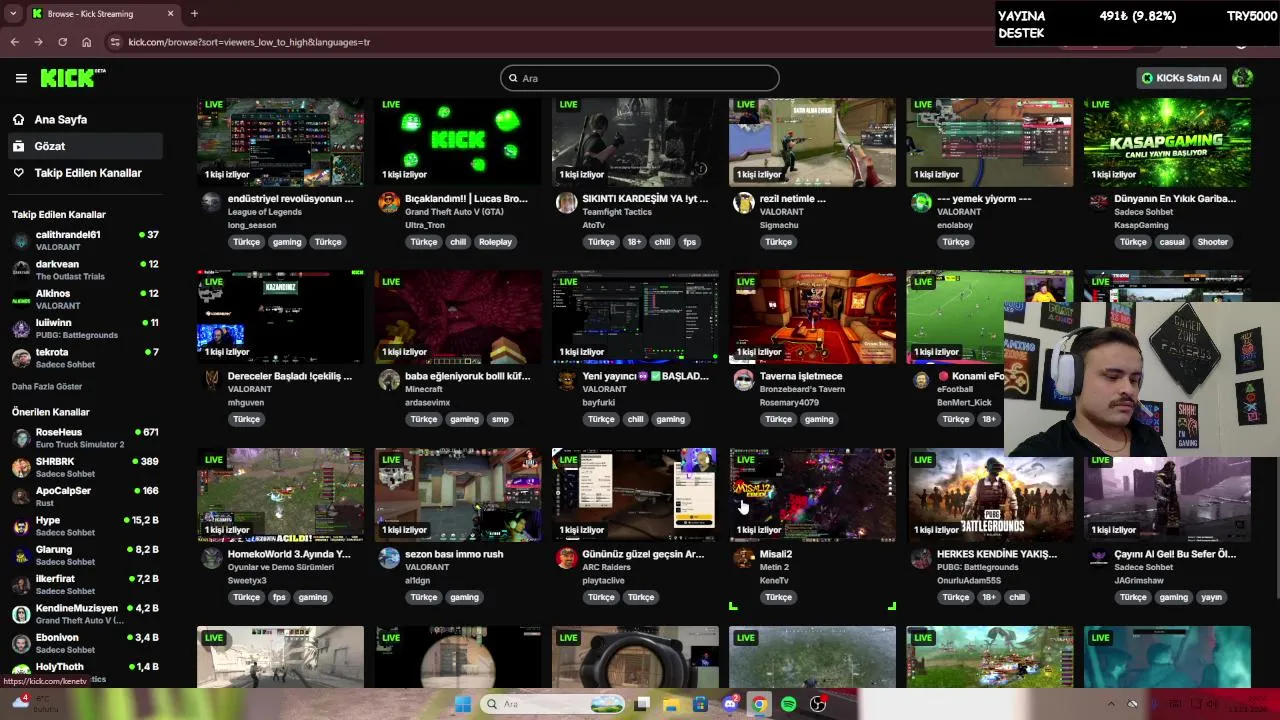1280x720 pixels.
Task: Open ilkerfirat recommended channel
Action: [x=84, y=584]
